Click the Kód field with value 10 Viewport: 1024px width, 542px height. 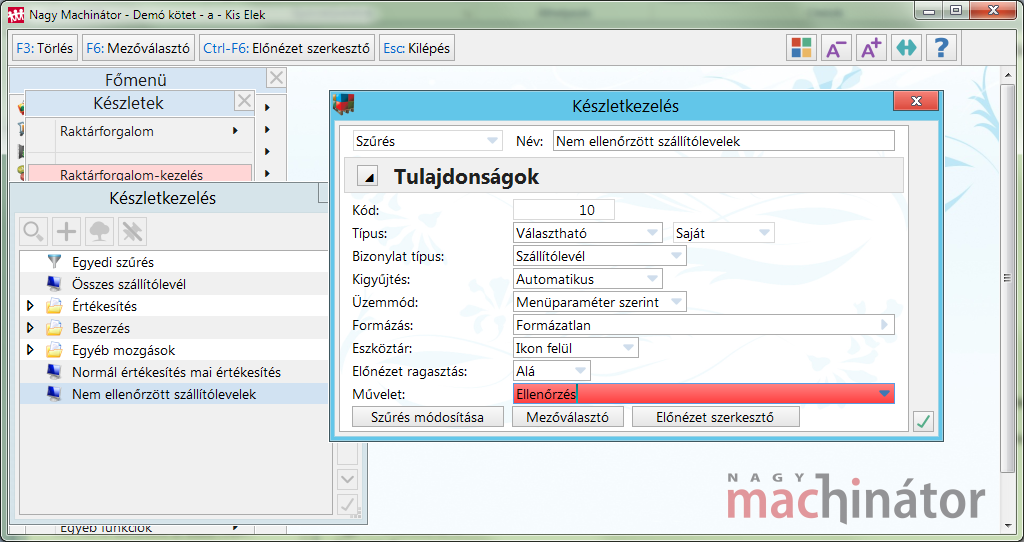pos(564,210)
